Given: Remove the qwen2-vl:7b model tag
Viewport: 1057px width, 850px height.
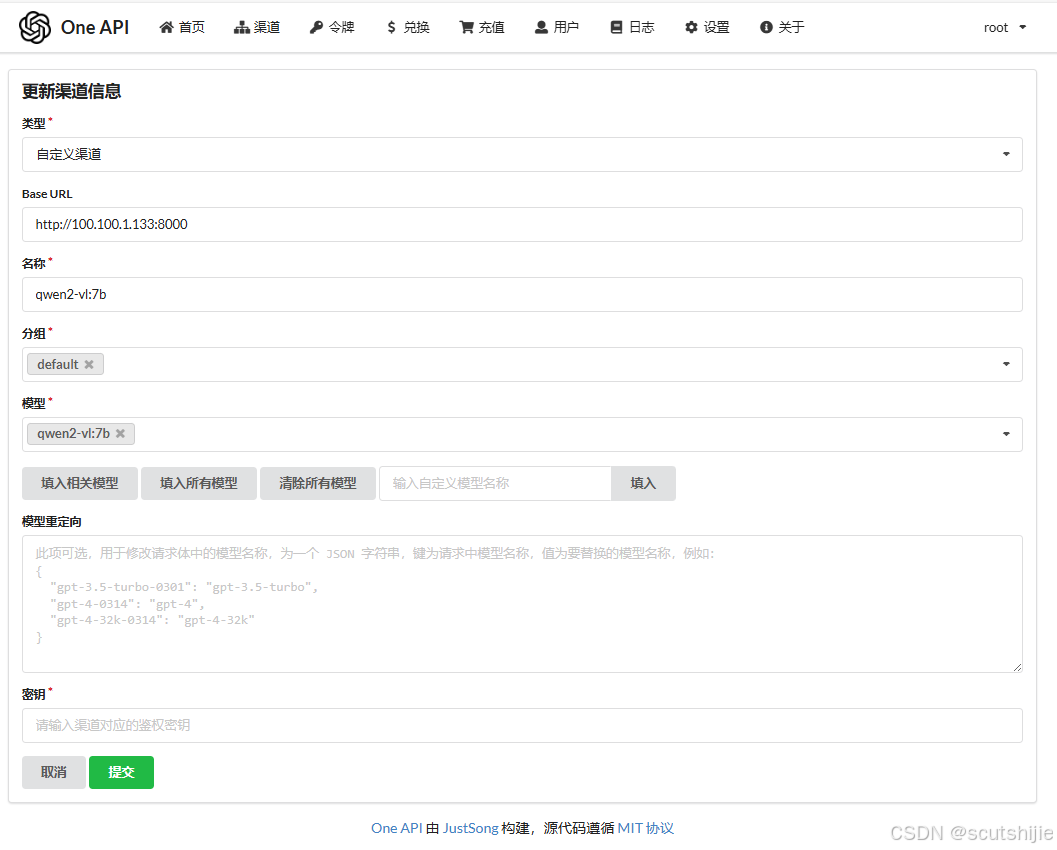Looking at the screenshot, I should [x=120, y=433].
